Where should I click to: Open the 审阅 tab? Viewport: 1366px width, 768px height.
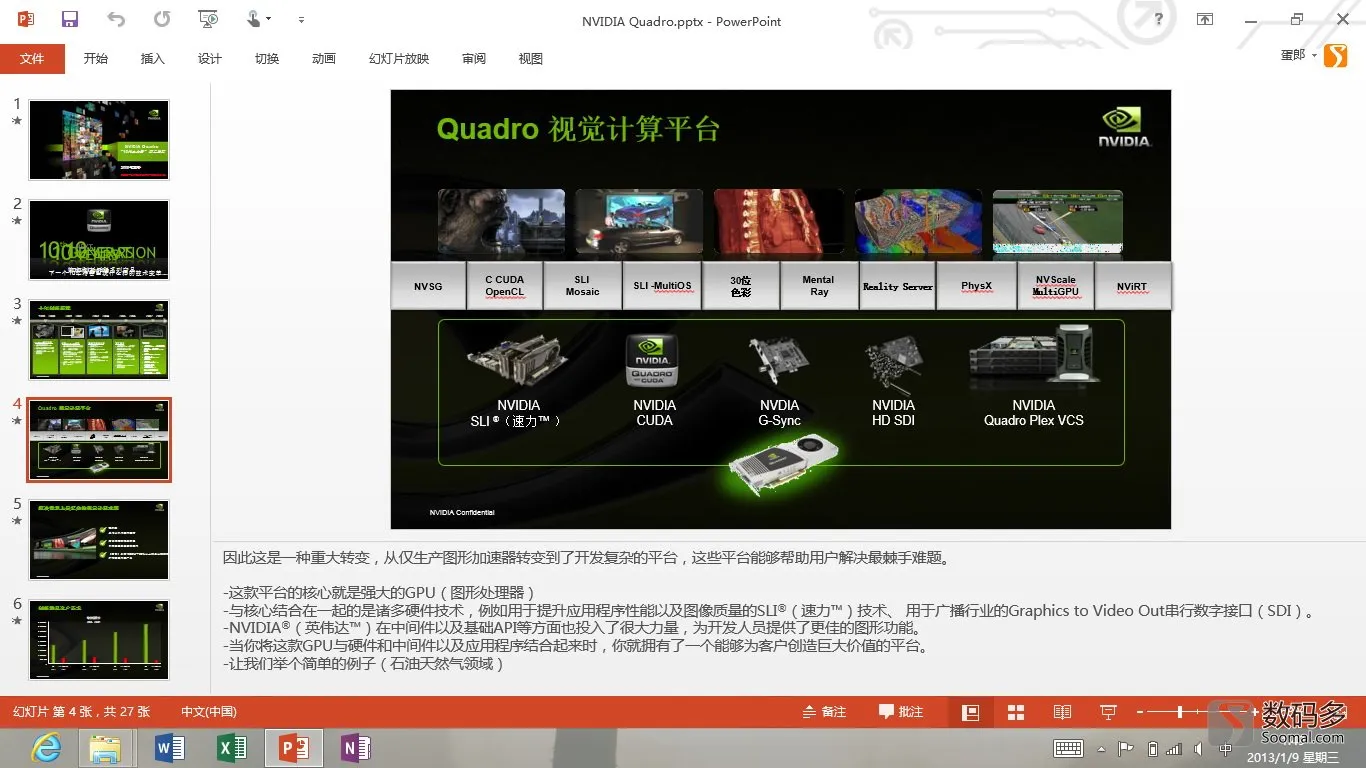(x=474, y=59)
